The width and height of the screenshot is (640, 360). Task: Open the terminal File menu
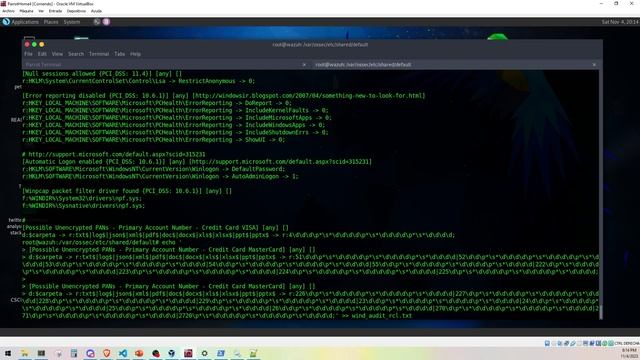coord(29,54)
